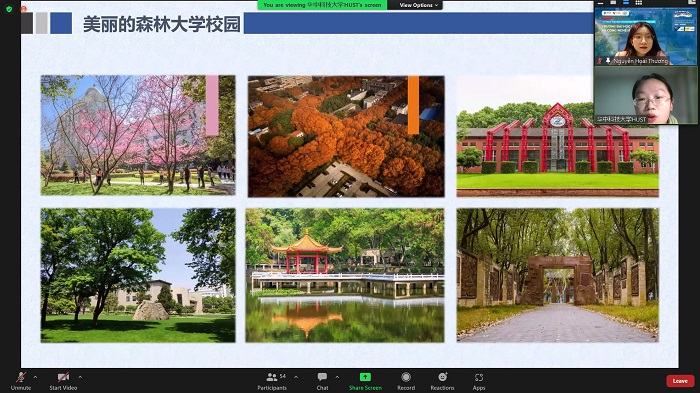
Task: Click the green Share Screen button
Action: coord(365,380)
